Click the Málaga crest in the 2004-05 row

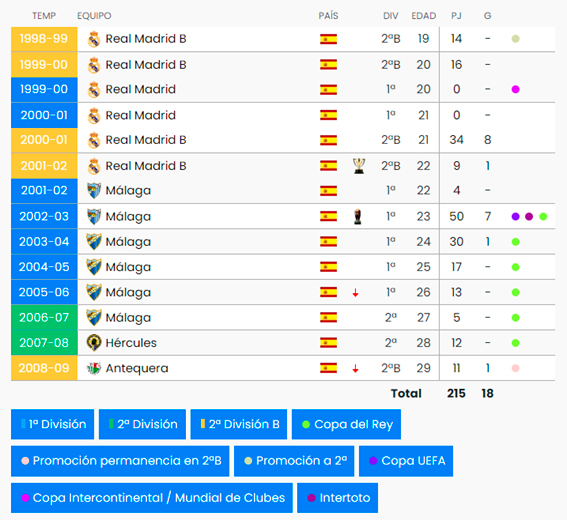(94, 267)
